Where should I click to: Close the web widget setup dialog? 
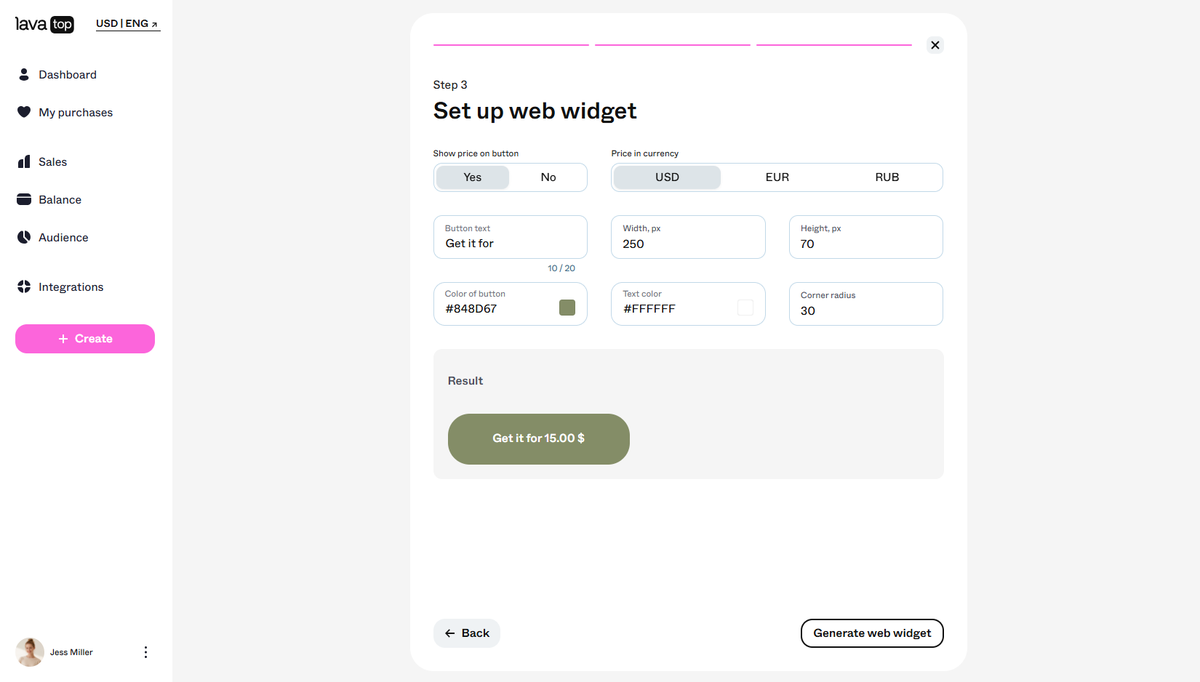click(x=934, y=45)
